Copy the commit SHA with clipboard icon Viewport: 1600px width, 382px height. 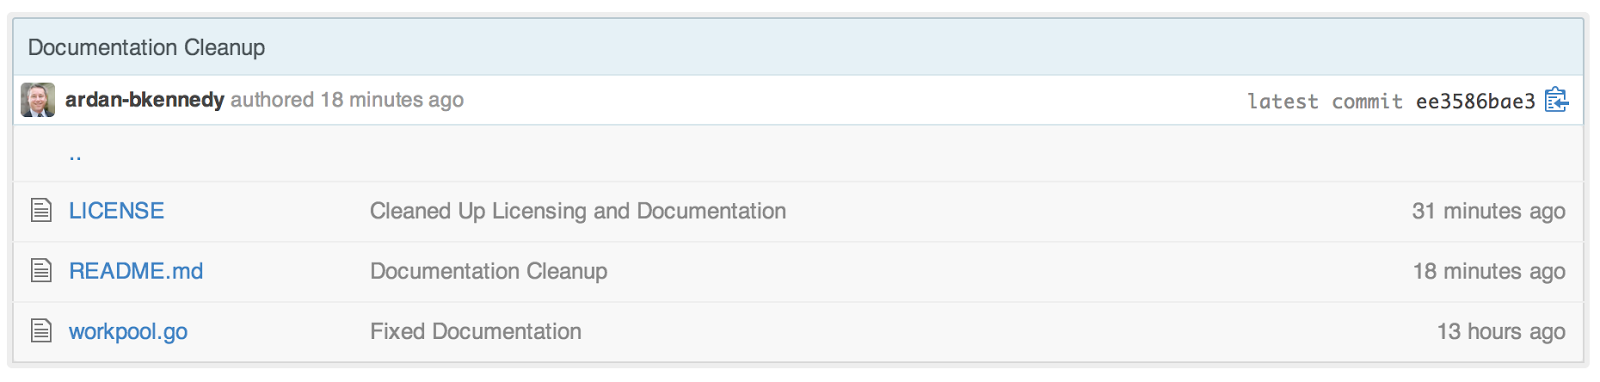pos(1557,100)
